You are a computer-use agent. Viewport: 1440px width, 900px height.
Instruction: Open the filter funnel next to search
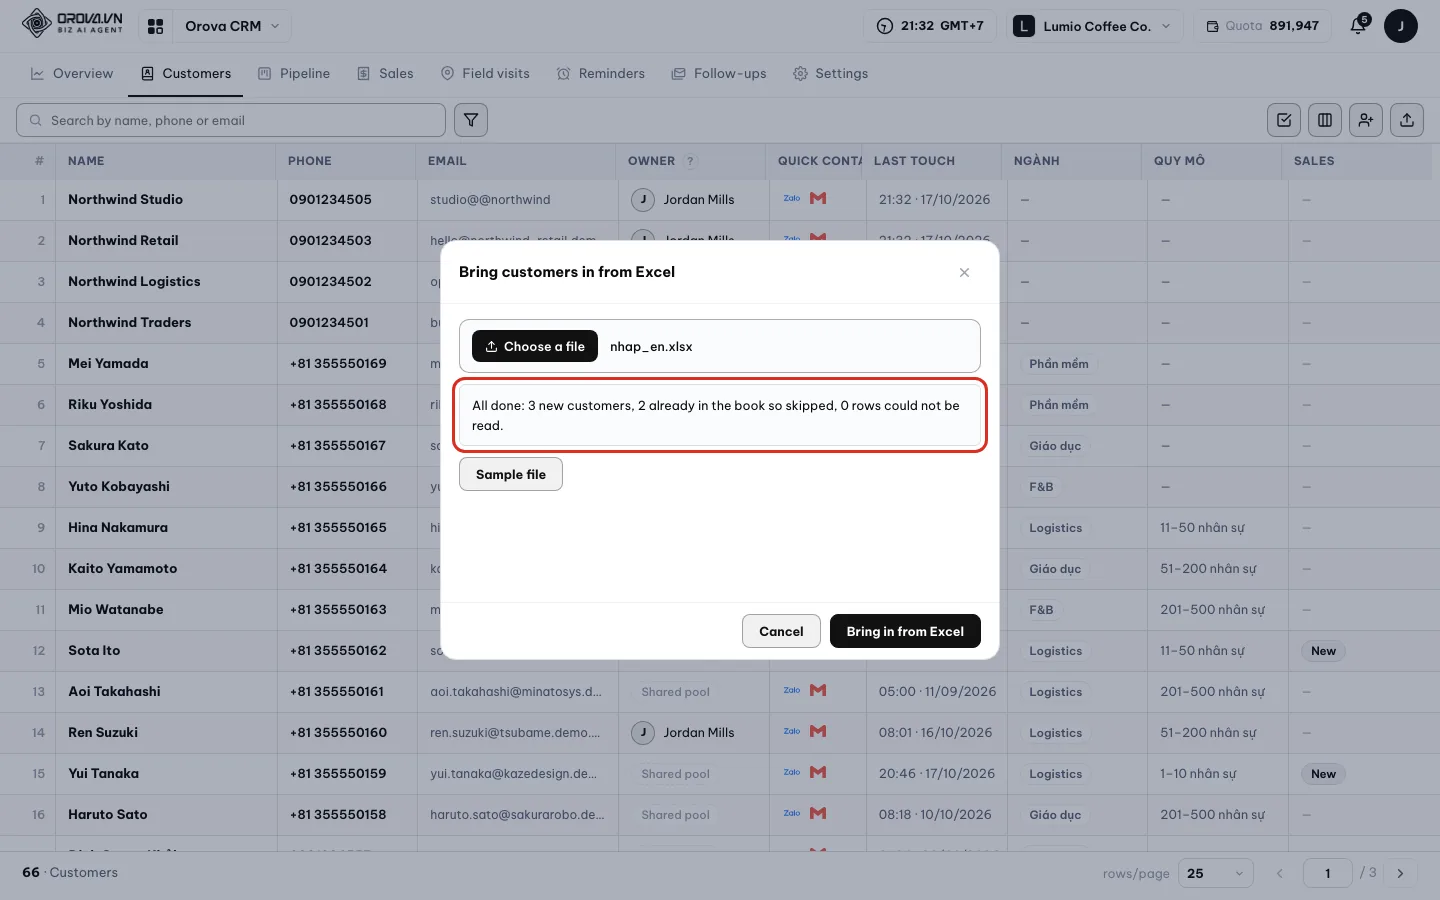click(x=471, y=120)
